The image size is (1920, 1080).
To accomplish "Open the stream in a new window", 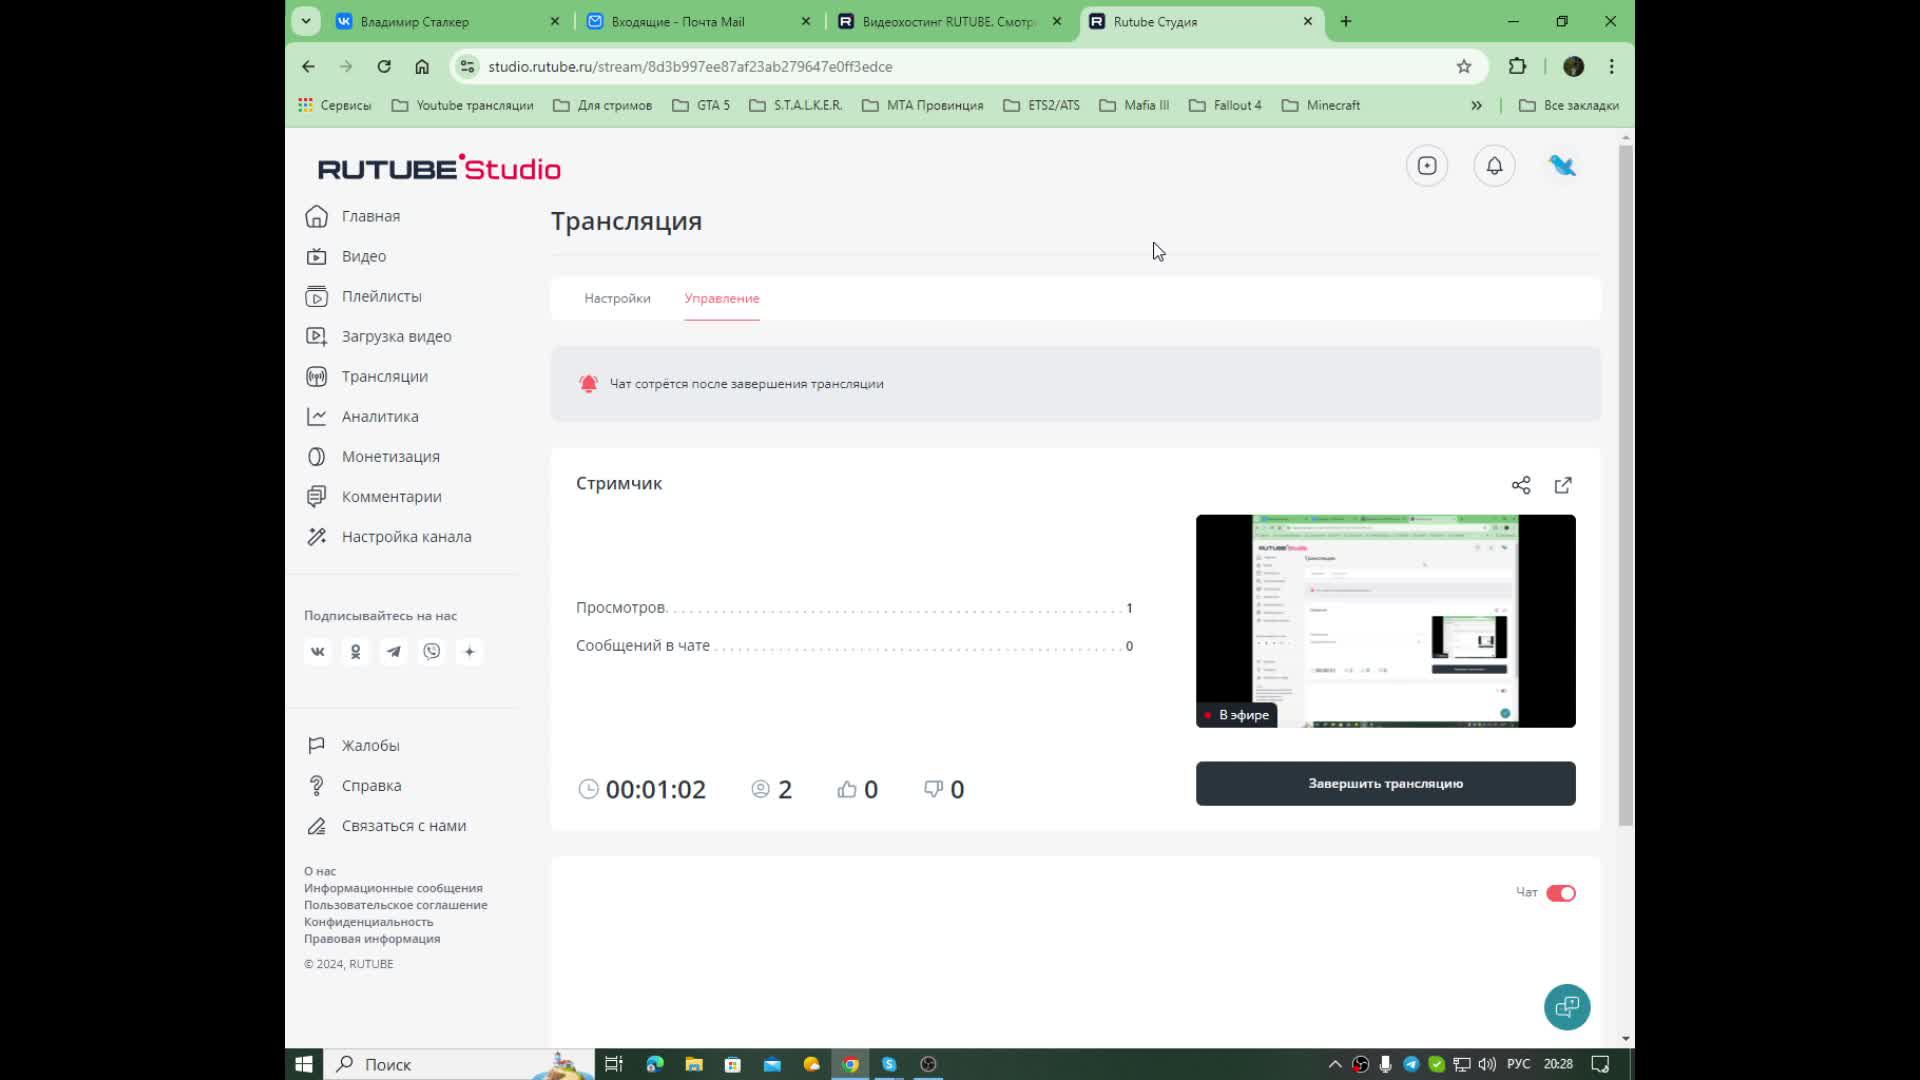I will point(1563,485).
